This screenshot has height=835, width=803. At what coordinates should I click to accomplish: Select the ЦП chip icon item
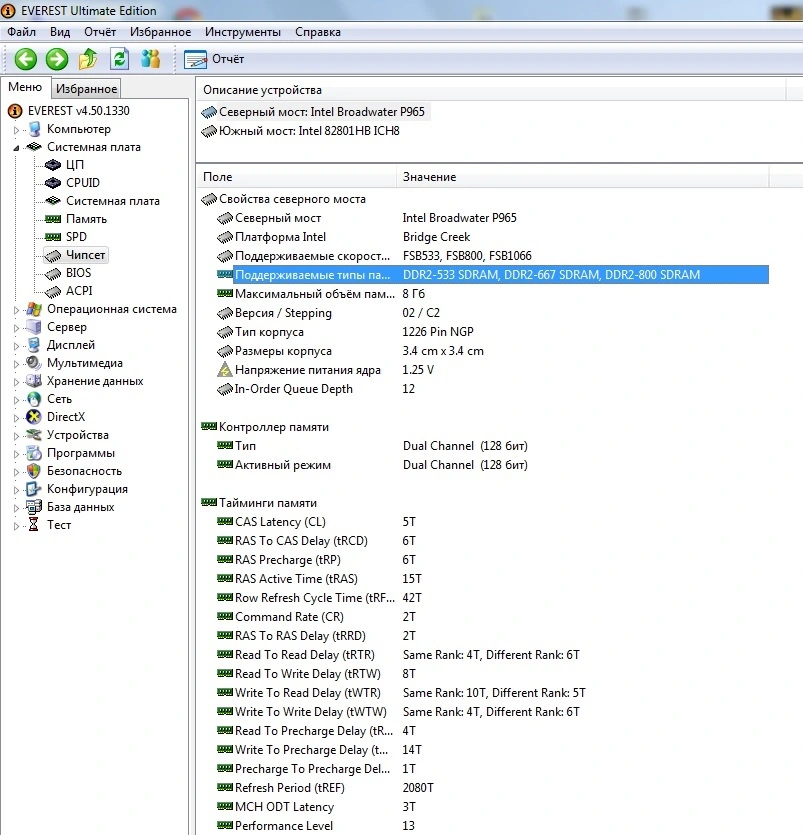(53, 165)
